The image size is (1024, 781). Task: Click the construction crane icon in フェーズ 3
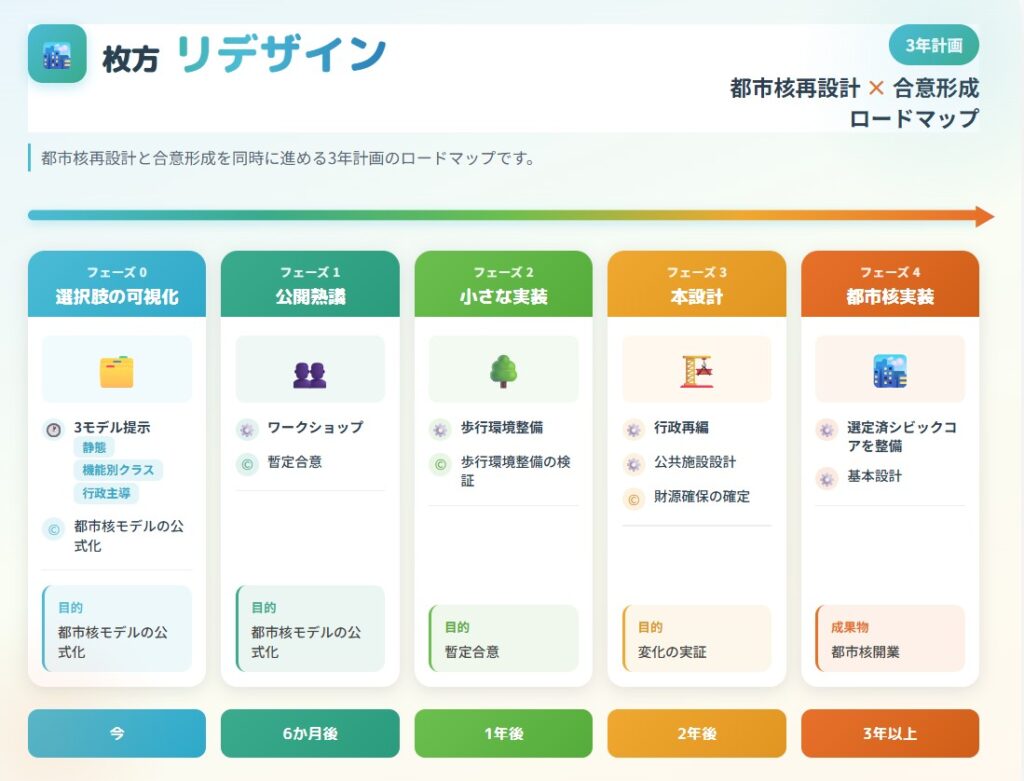[x=696, y=371]
